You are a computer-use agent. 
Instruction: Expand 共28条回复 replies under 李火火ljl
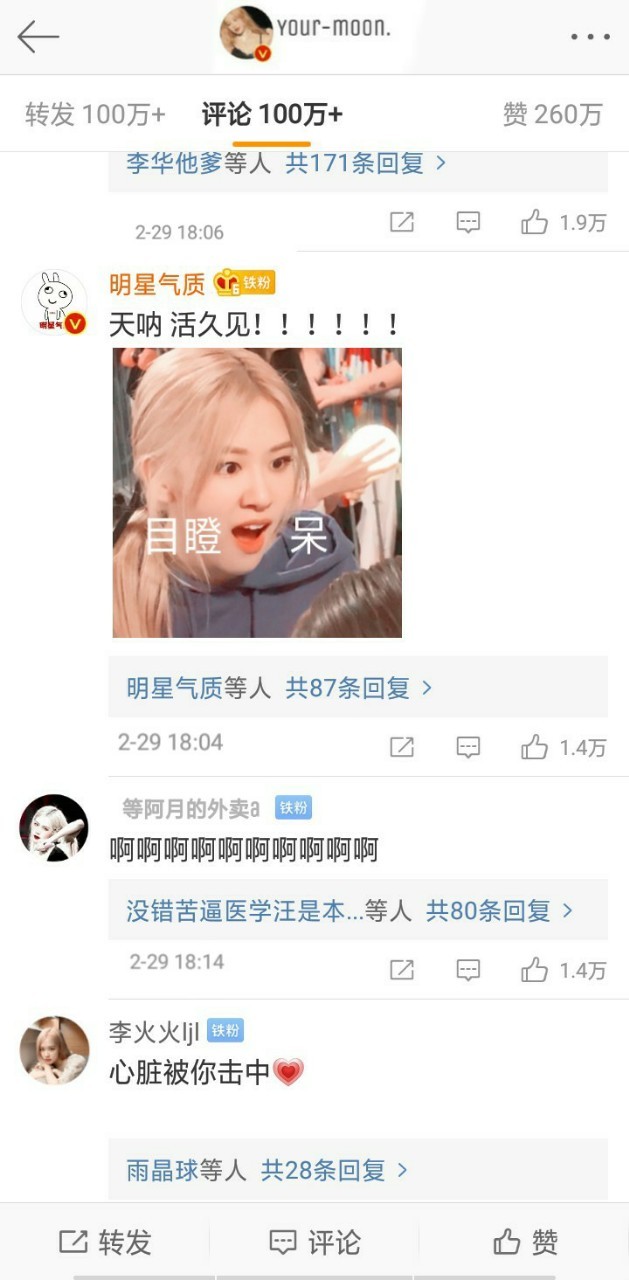tap(334, 1170)
